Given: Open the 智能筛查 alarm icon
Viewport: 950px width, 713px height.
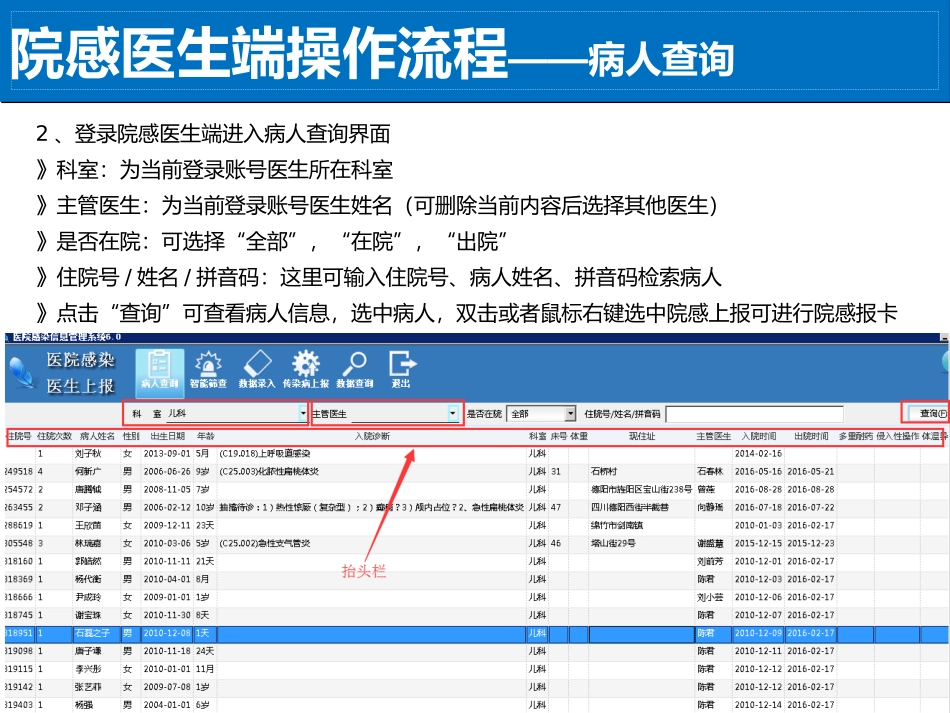Looking at the screenshot, I should pos(208,369).
